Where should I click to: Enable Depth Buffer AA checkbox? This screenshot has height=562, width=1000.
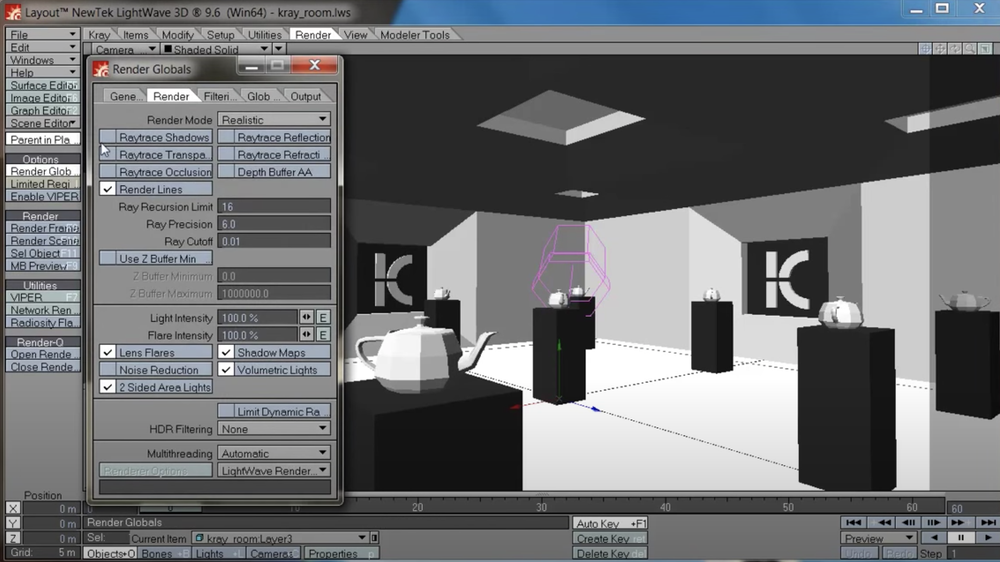[226, 172]
